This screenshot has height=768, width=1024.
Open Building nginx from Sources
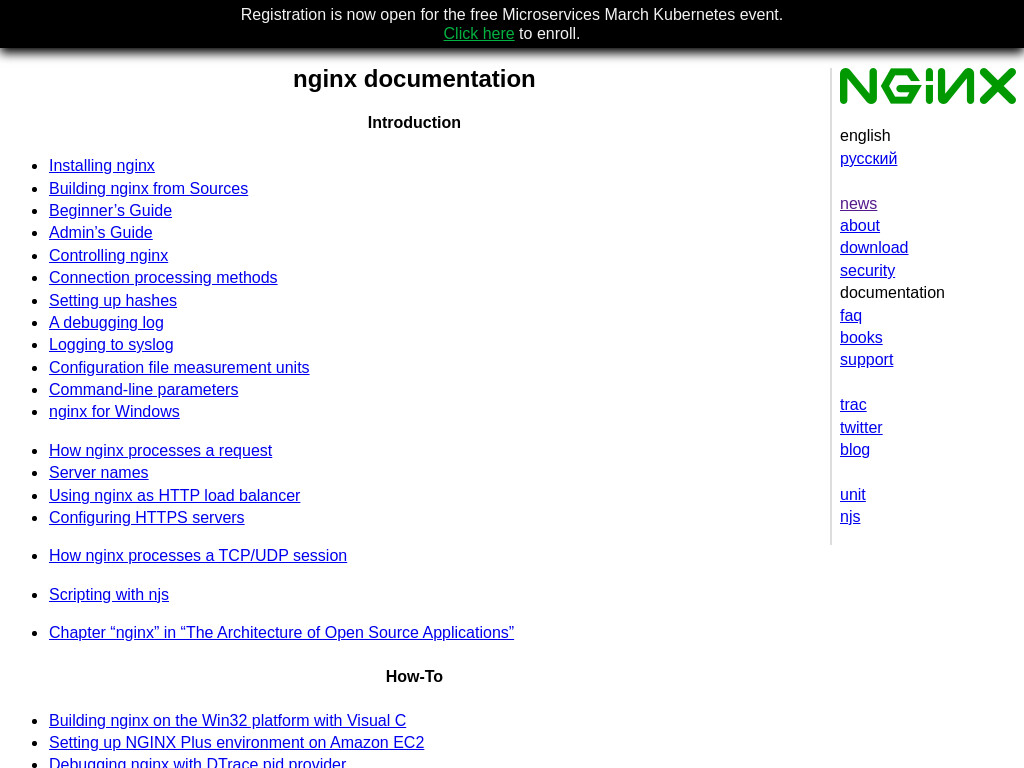click(x=148, y=188)
